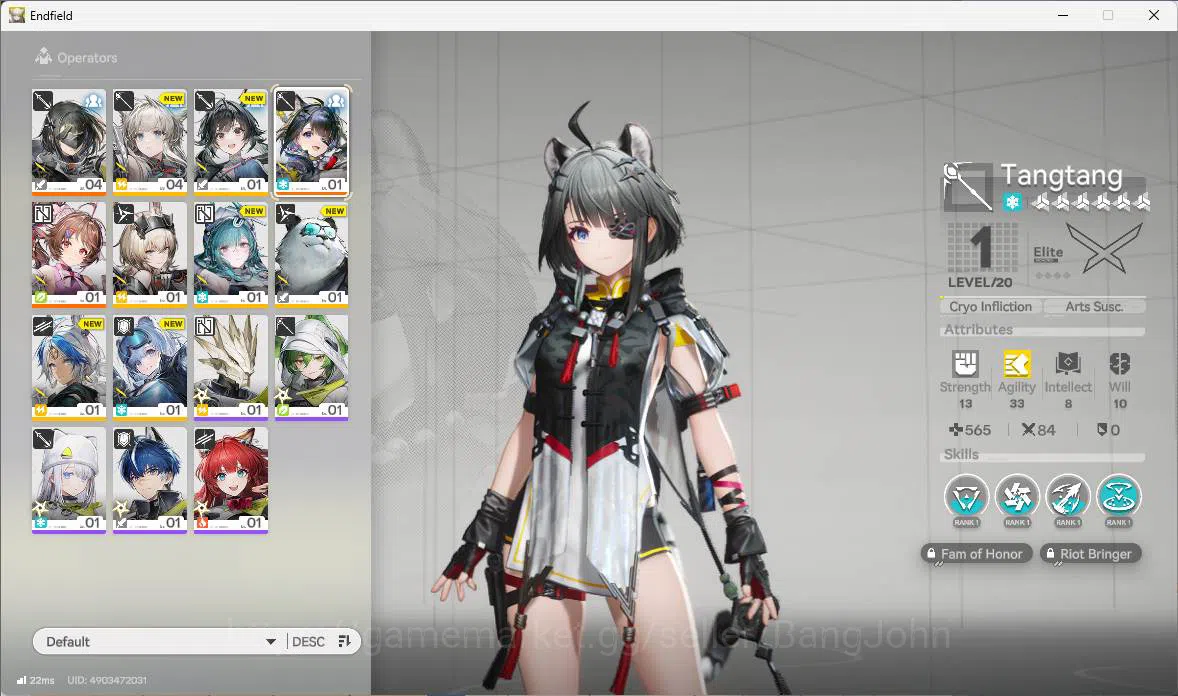Close the Endfield window
Viewport: 1178px width, 696px height.
(x=1154, y=15)
